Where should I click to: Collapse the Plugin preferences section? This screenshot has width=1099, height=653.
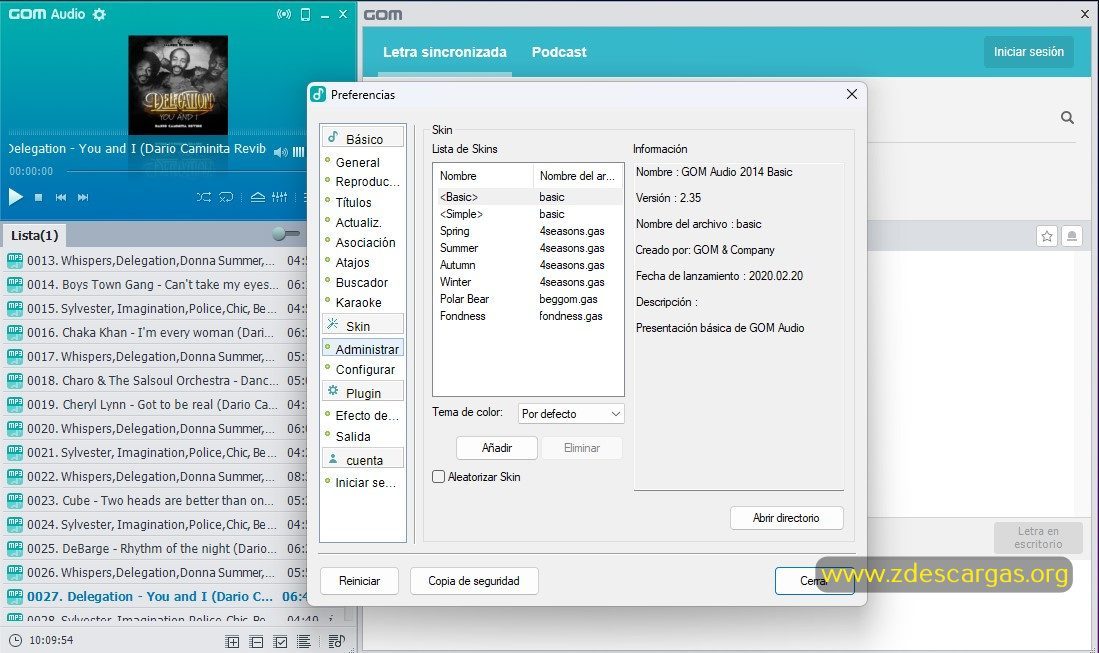pos(362,392)
